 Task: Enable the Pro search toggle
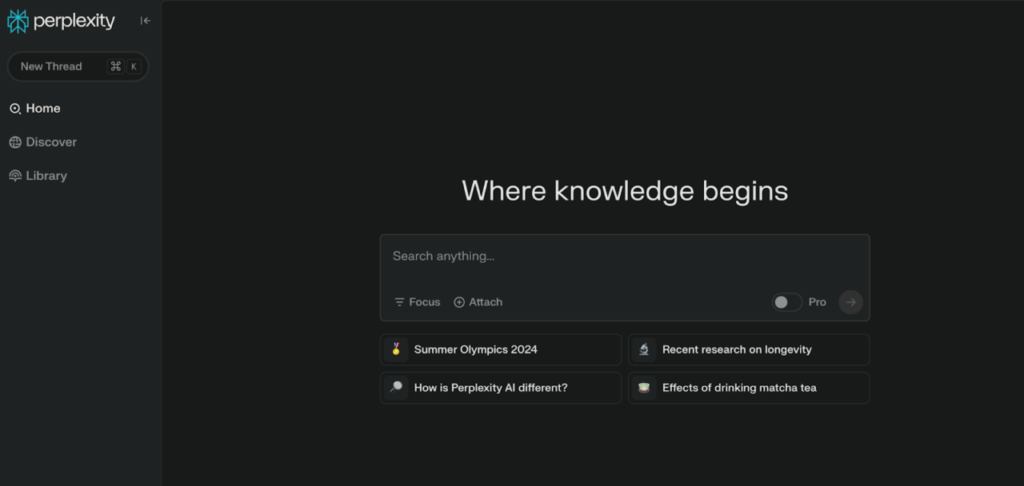[x=786, y=302]
